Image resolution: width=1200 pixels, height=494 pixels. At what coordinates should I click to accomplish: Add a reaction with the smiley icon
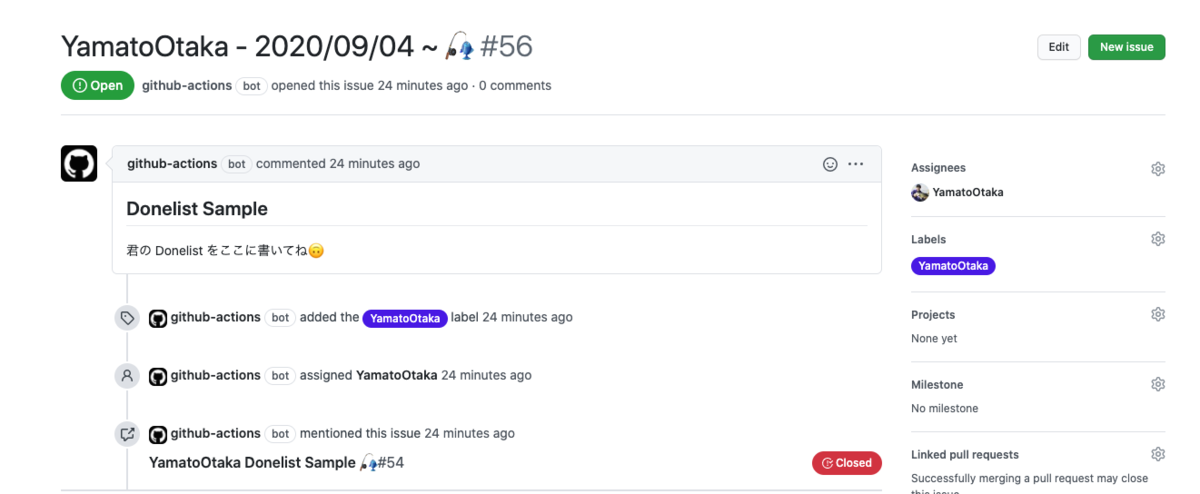click(830, 164)
